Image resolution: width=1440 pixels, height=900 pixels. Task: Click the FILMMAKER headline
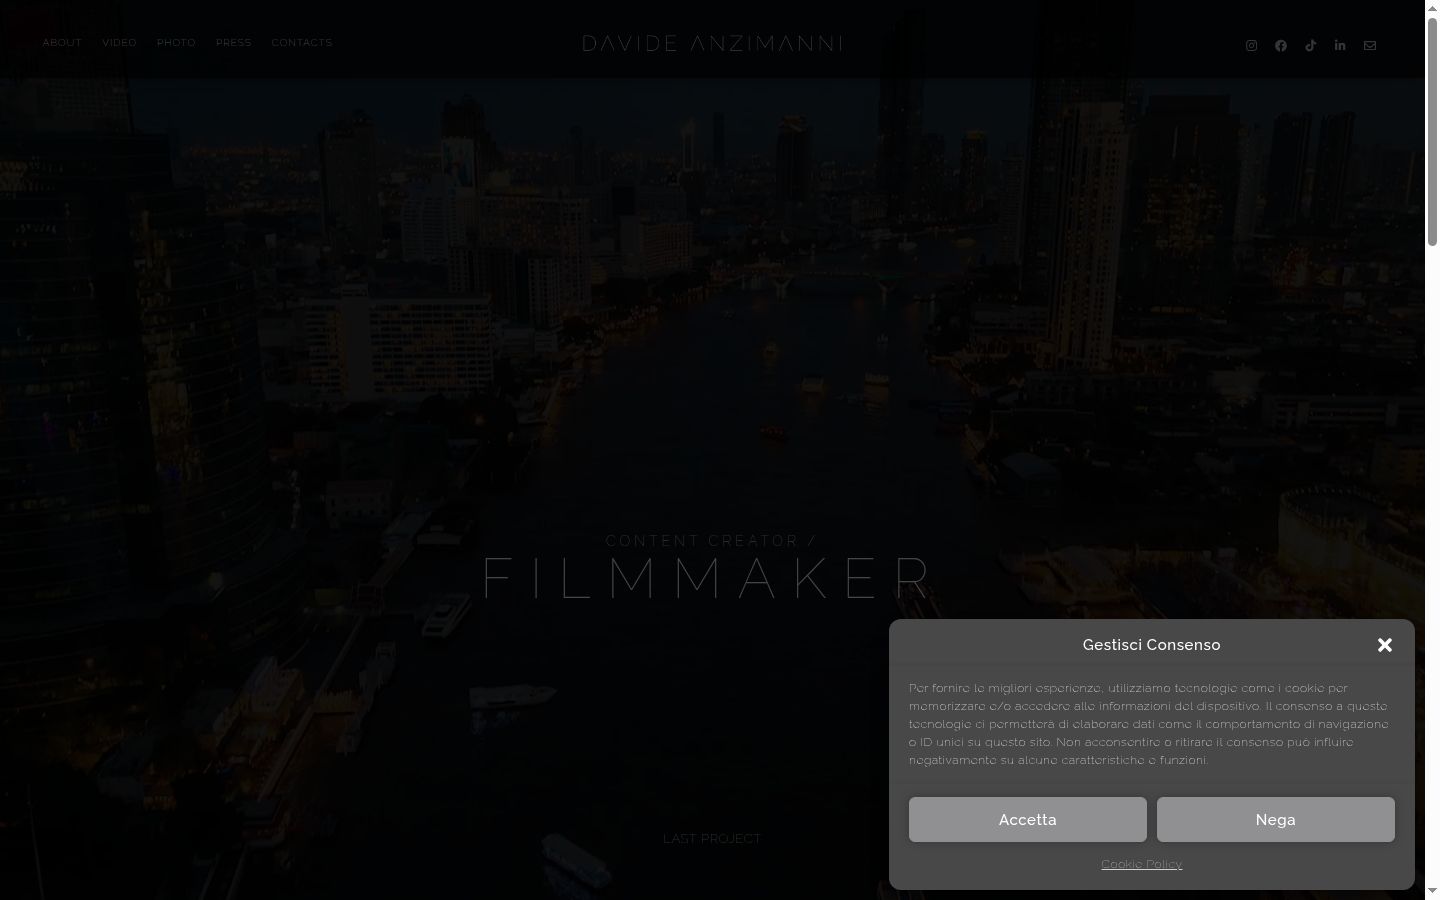click(x=708, y=578)
